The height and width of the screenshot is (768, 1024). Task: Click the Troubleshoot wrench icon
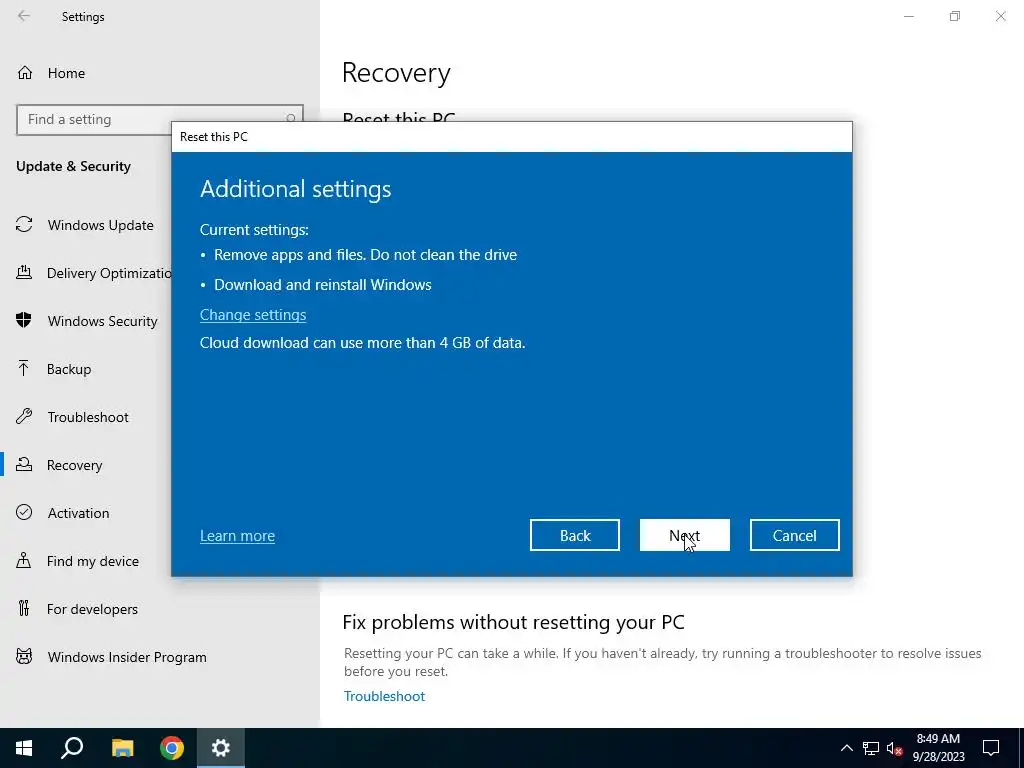pyautogui.click(x=24, y=416)
